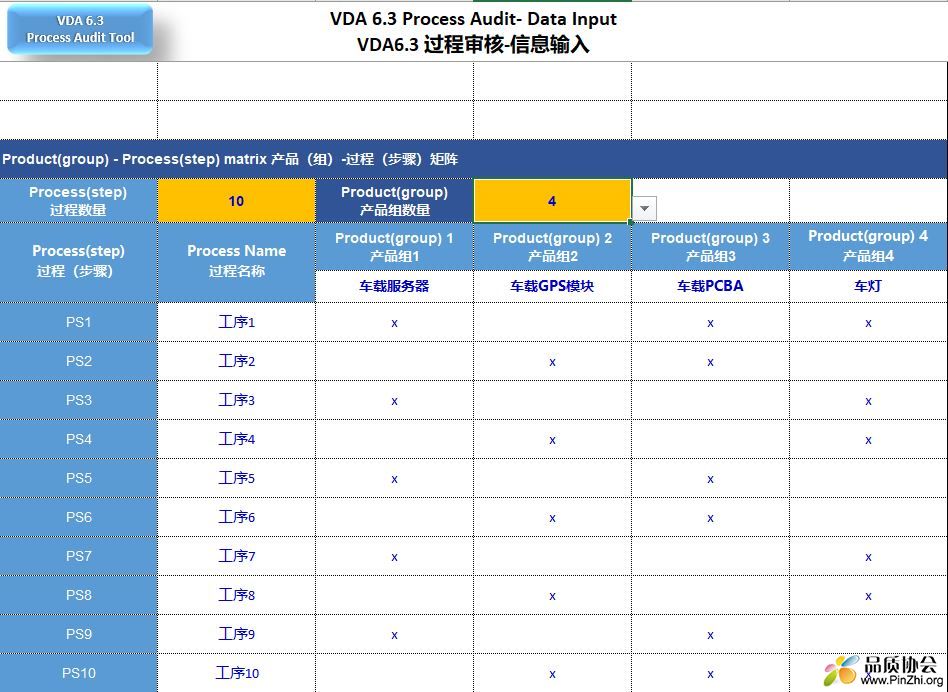
Task: Select the process name cell 工序4
Action: pos(236,439)
